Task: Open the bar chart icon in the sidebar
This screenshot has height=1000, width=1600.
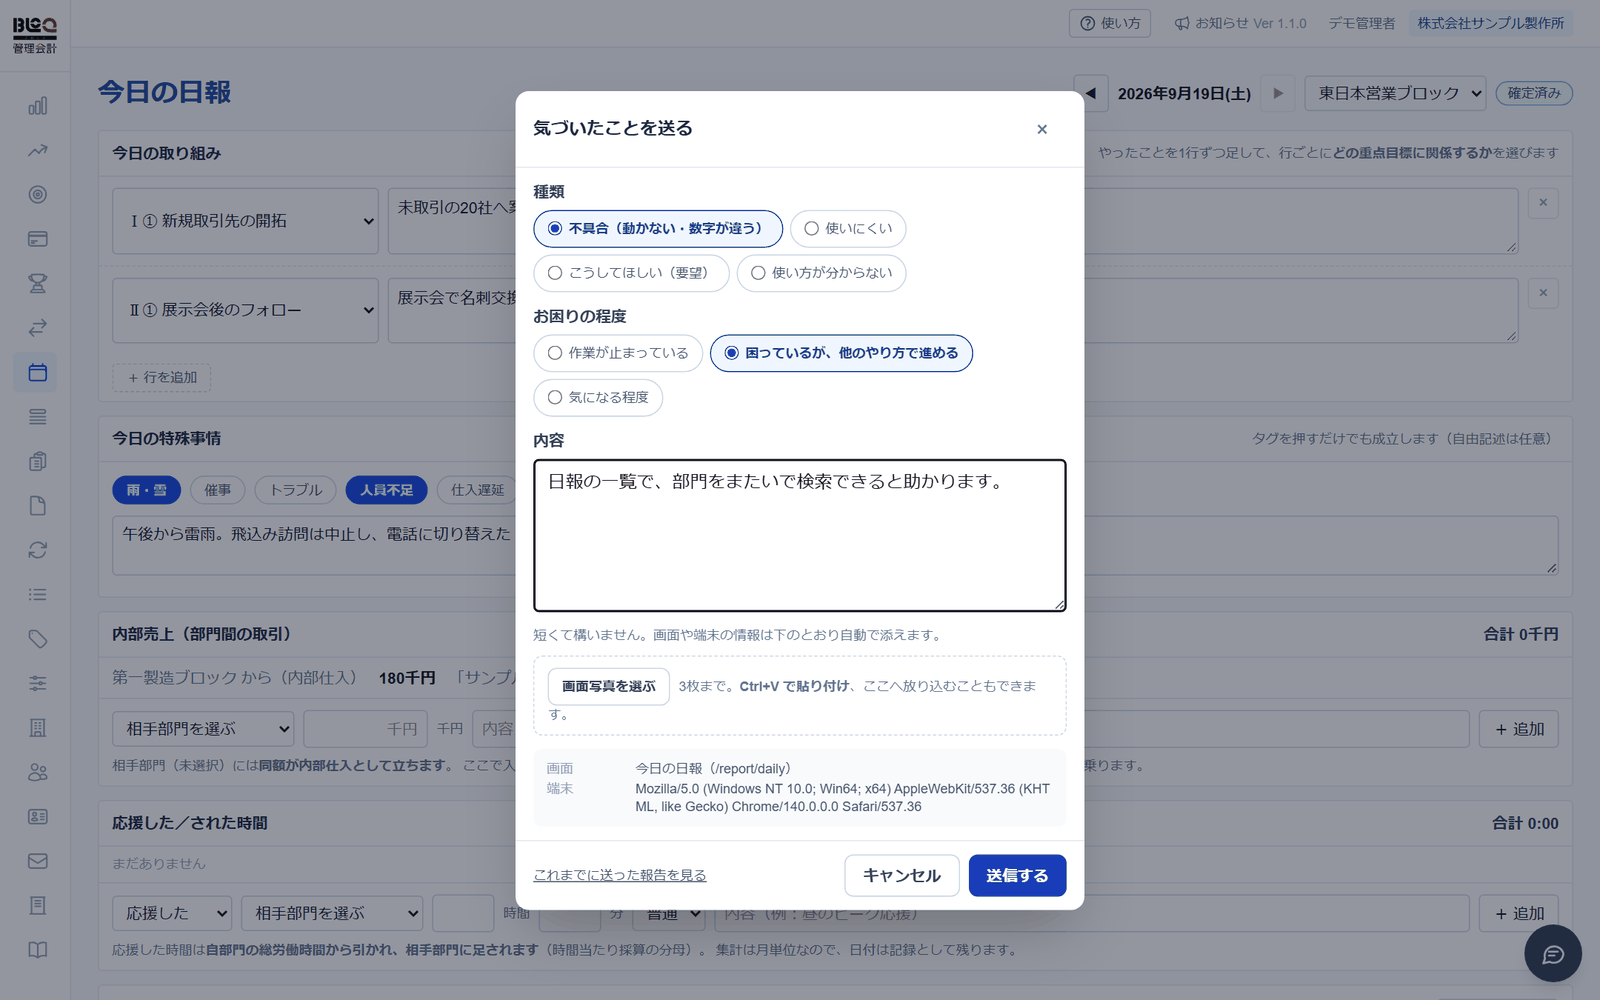Action: pyautogui.click(x=37, y=106)
